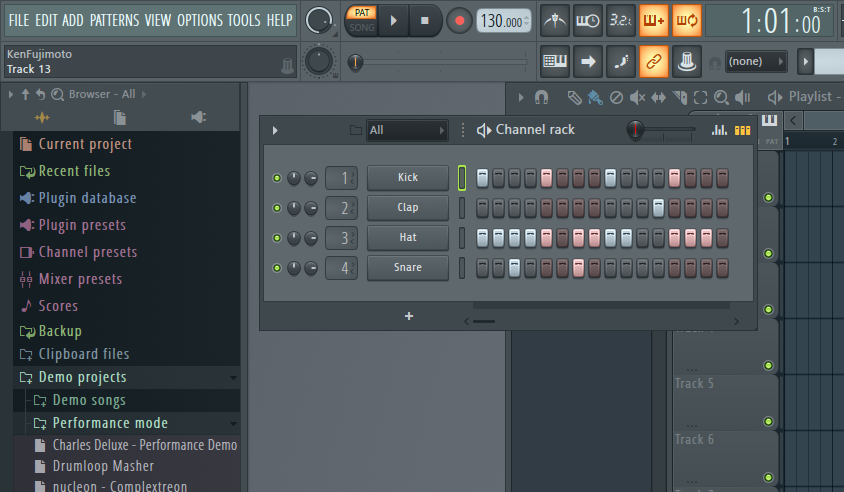Select the playlist mute tool
The width and height of the screenshot is (844, 492).
pyautogui.click(x=637, y=97)
